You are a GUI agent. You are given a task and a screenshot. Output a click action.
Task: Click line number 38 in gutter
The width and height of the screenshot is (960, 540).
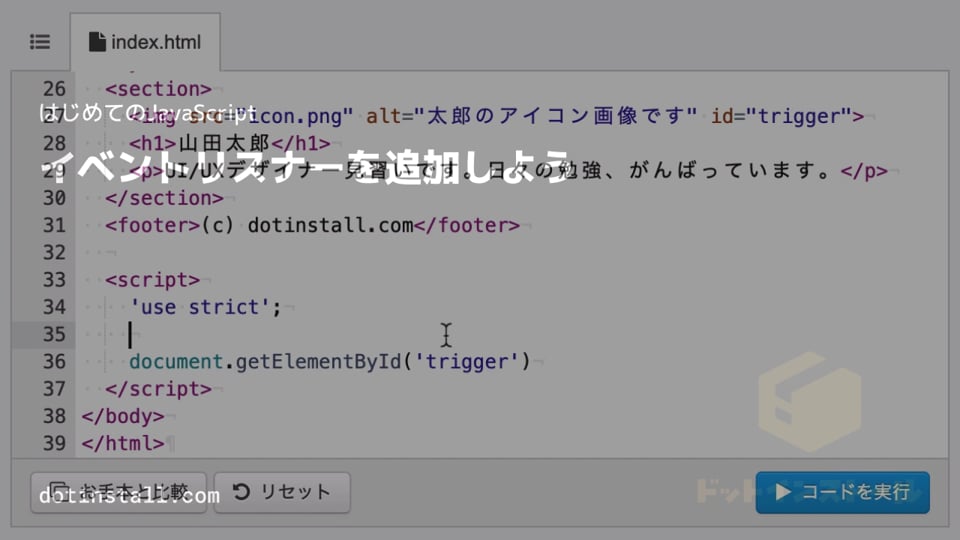click(54, 416)
